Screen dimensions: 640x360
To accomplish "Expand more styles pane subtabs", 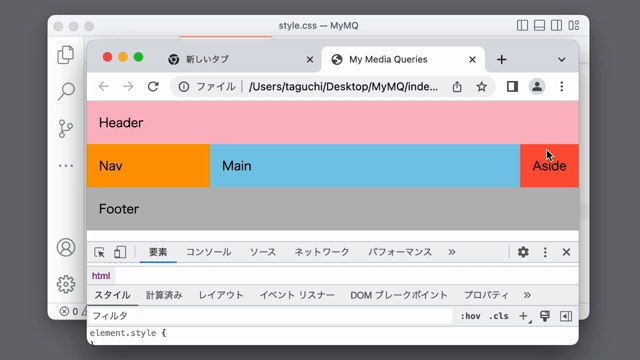I will pos(527,295).
